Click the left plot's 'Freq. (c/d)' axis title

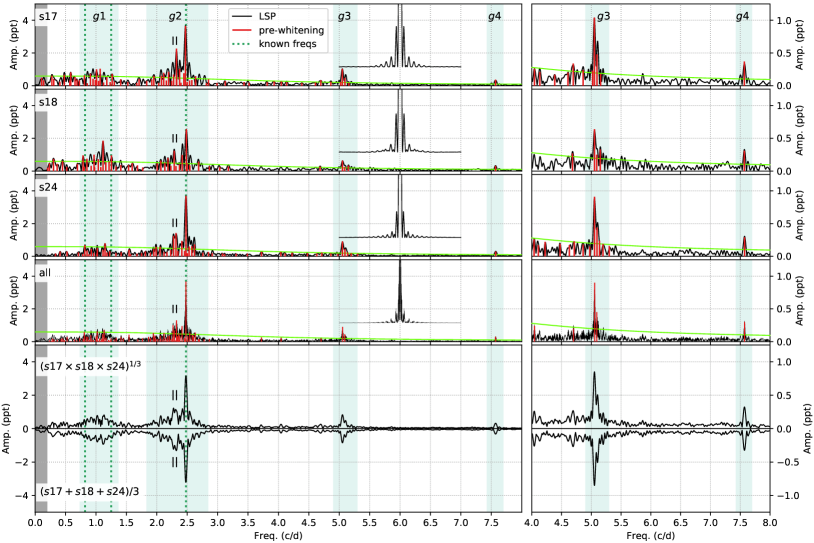click(278, 535)
